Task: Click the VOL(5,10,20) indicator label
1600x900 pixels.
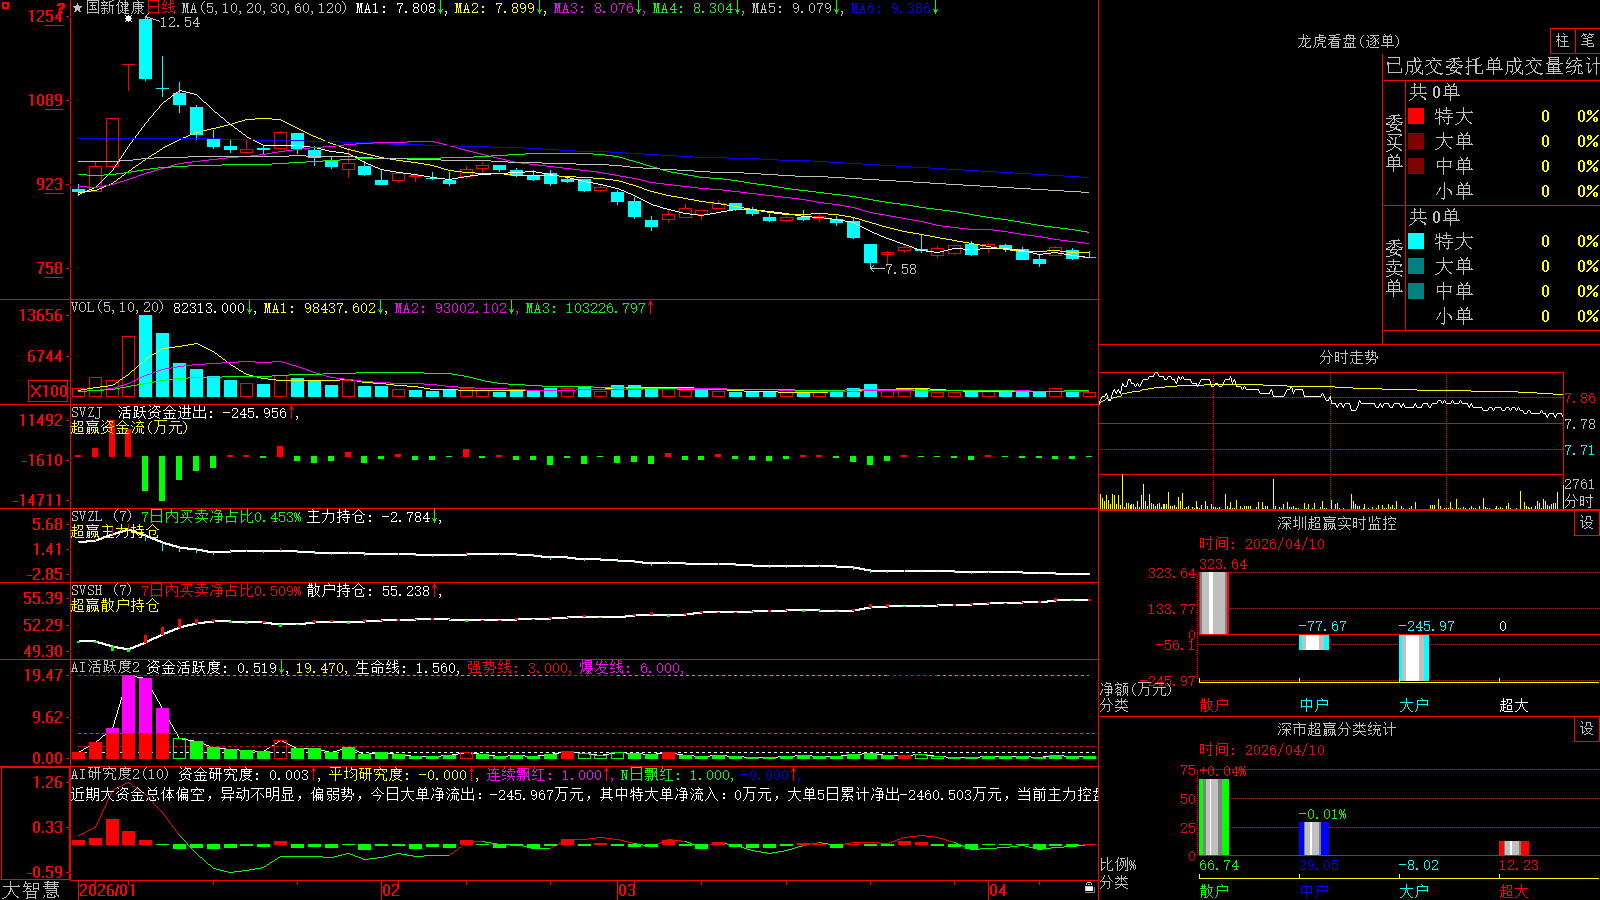Action: 118,308
